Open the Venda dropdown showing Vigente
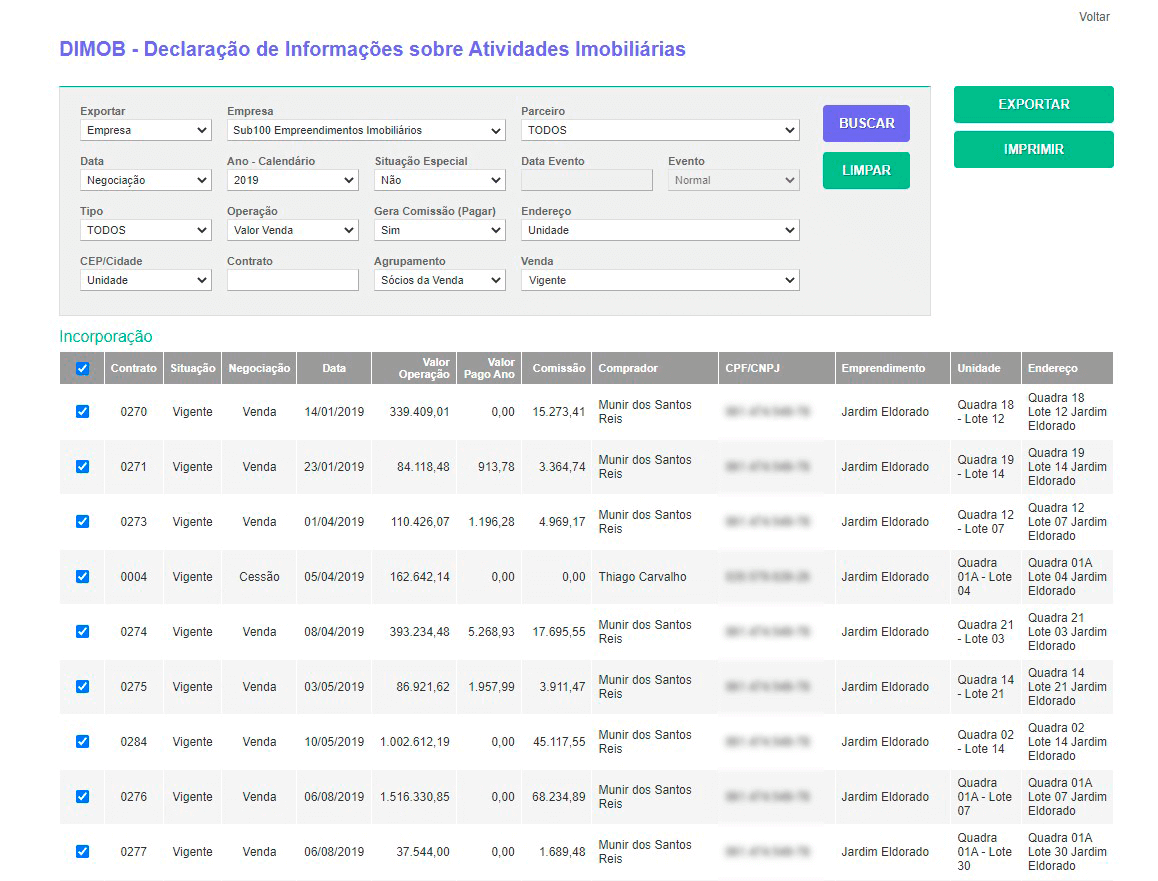Screen dimensions: 1158x881 (660, 280)
